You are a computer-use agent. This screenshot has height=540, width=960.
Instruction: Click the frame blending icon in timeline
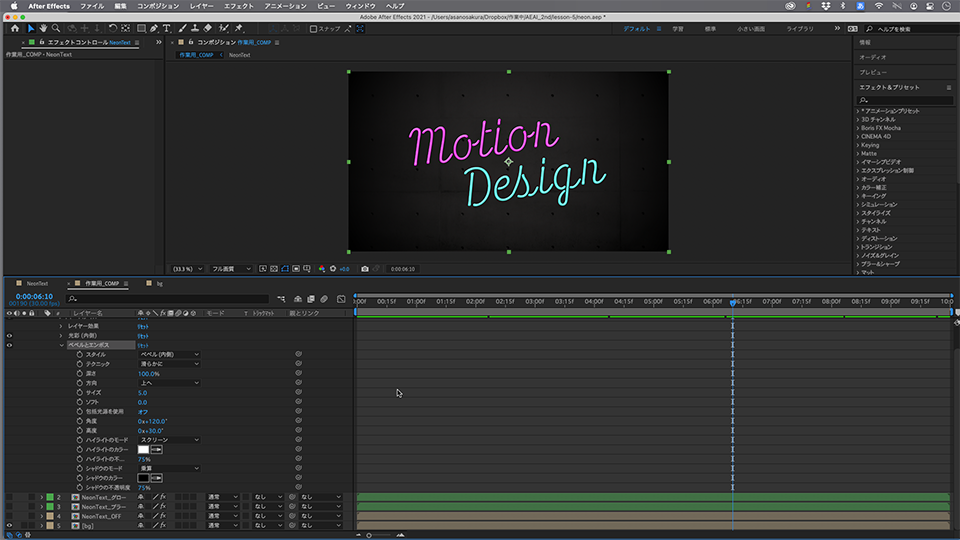(x=311, y=299)
